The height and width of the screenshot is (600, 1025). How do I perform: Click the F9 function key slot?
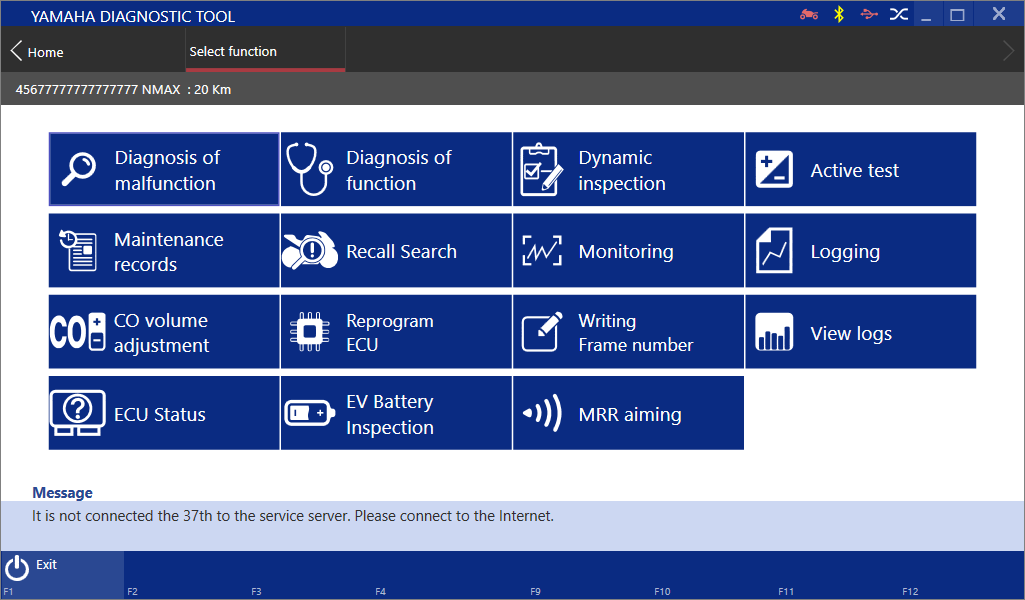[589, 575]
